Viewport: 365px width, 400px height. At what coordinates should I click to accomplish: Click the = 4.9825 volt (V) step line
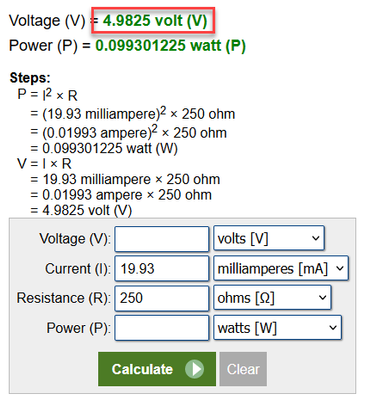coord(81,210)
